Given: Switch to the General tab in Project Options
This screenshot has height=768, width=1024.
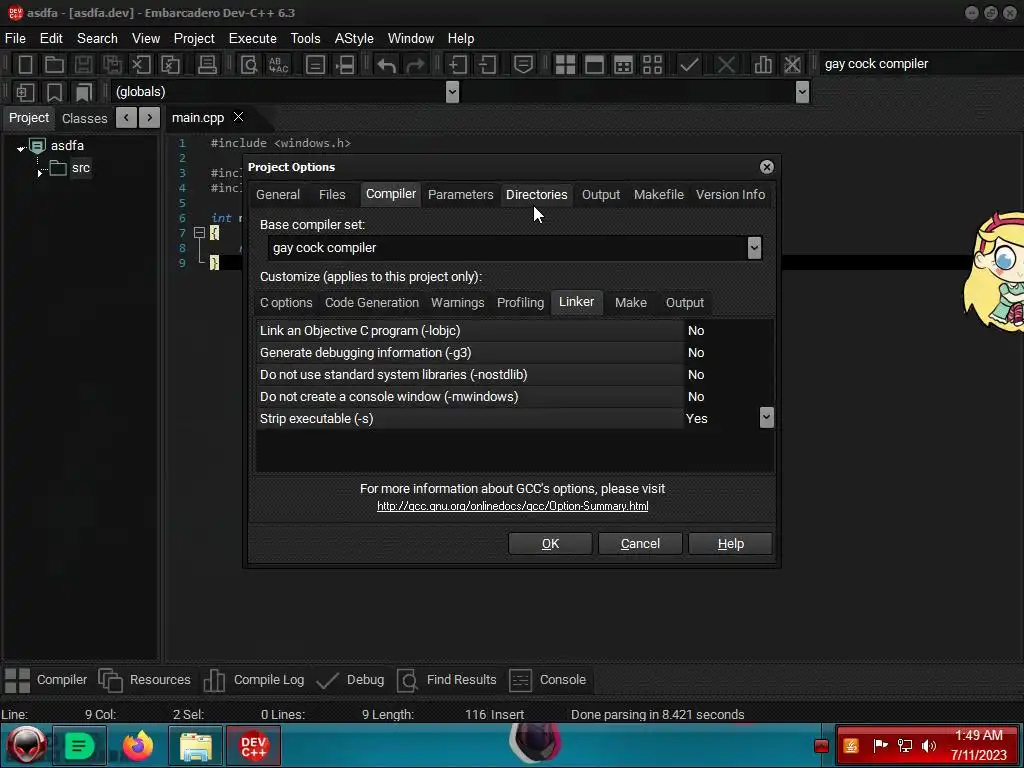Looking at the screenshot, I should pyautogui.click(x=278, y=195).
